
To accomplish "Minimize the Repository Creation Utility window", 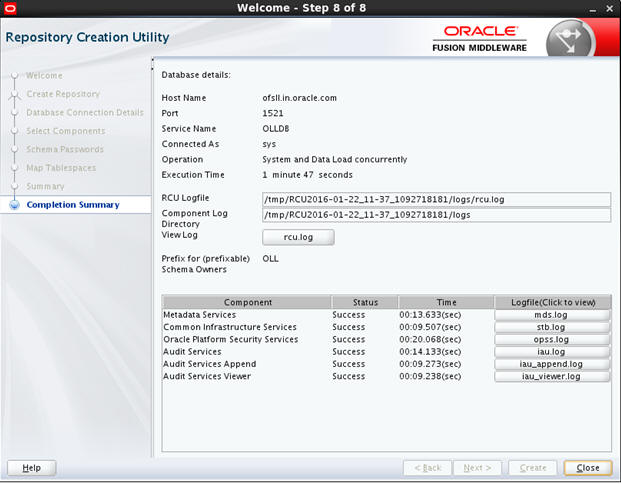I will pyautogui.click(x=593, y=9).
